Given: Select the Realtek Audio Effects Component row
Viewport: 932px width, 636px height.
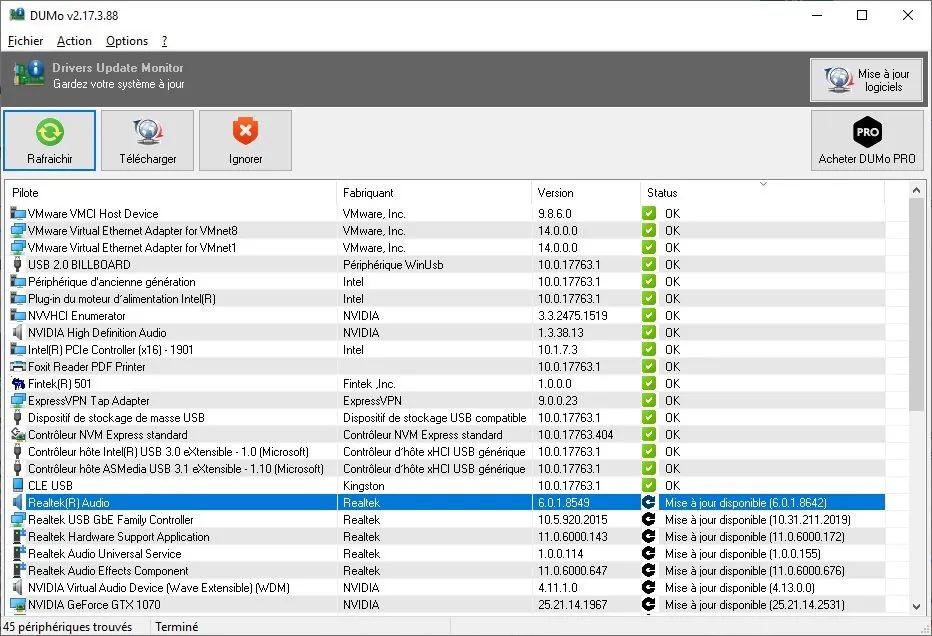Looking at the screenshot, I should pyautogui.click(x=445, y=571).
